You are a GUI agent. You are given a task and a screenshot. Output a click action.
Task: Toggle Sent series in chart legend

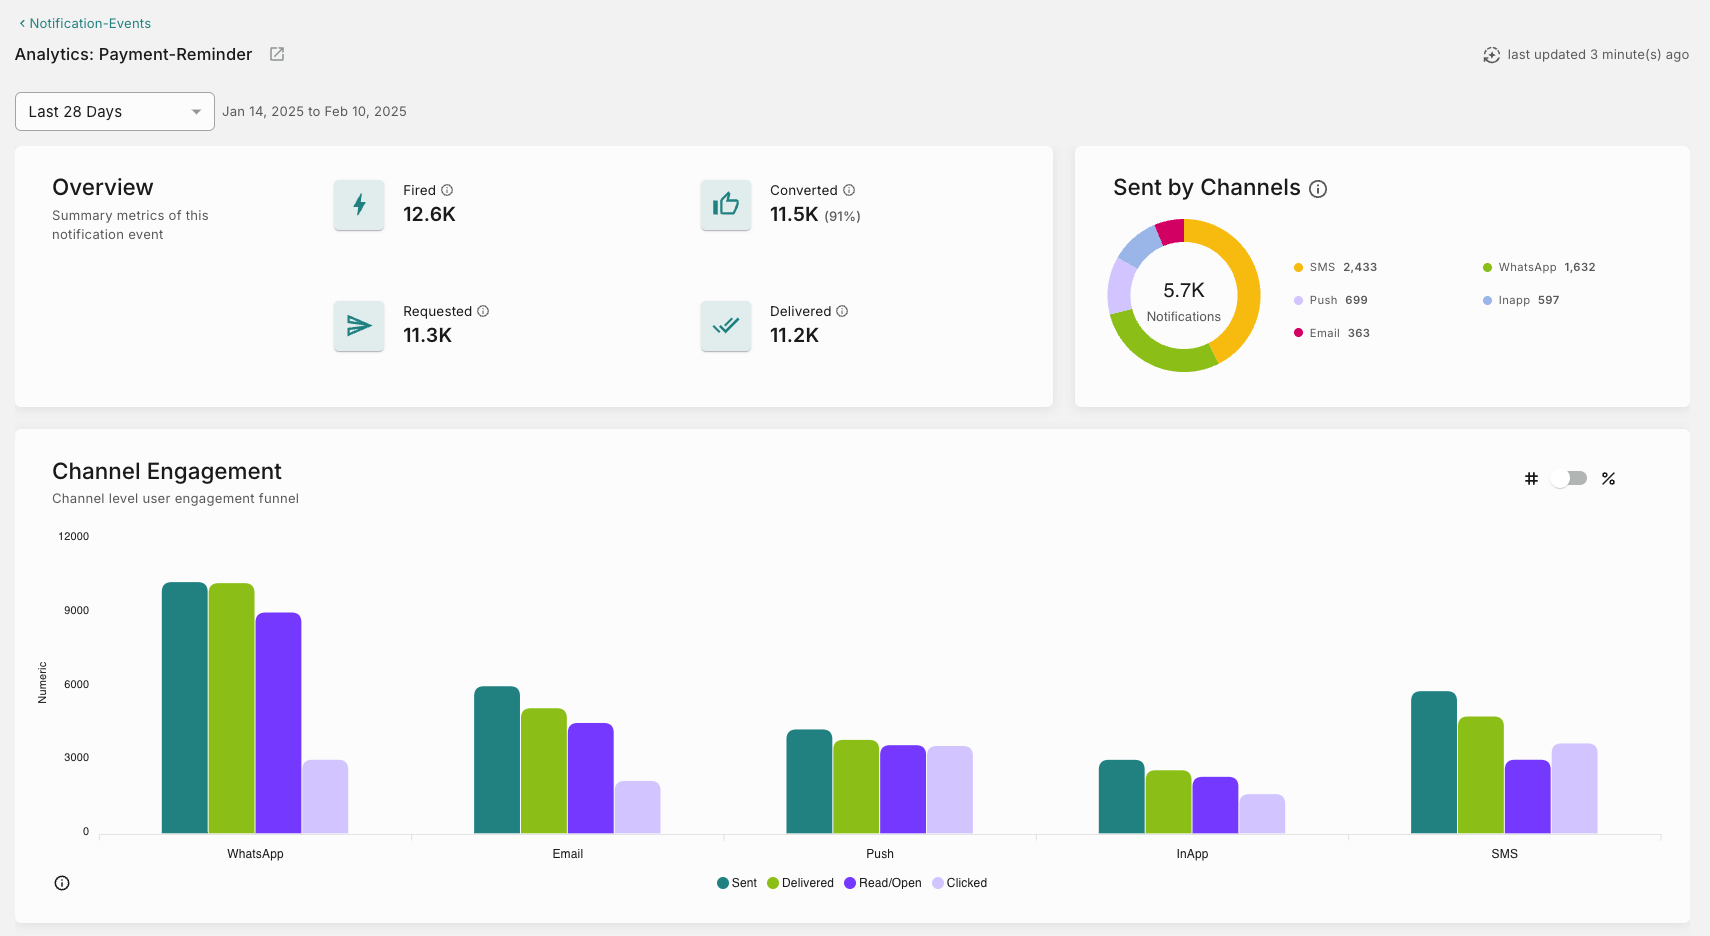[737, 883]
